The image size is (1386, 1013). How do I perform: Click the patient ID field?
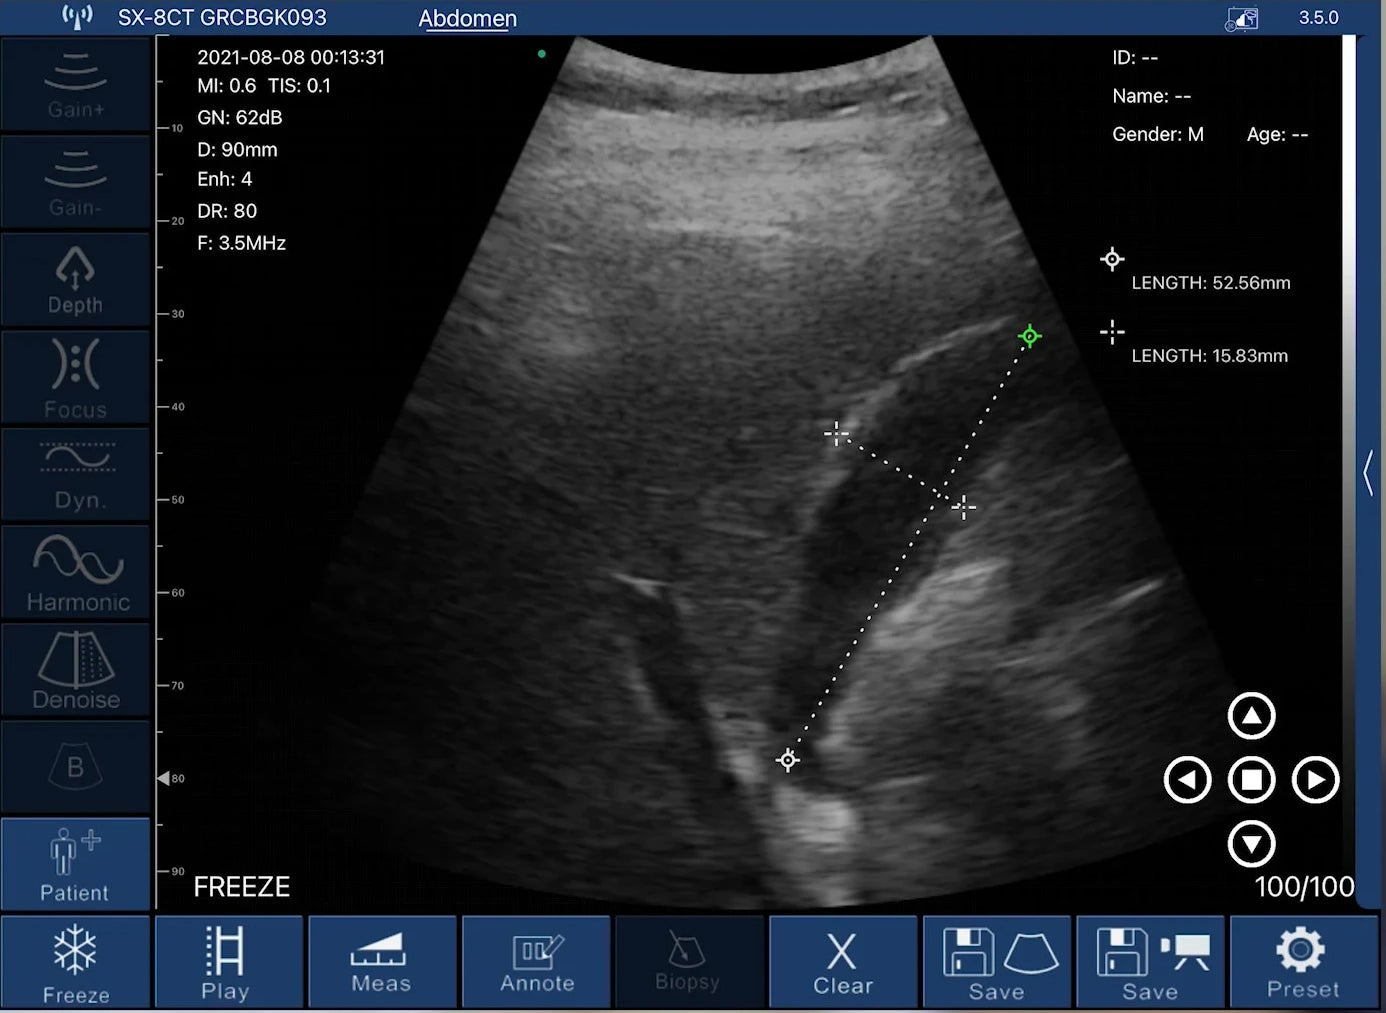(x=1135, y=58)
